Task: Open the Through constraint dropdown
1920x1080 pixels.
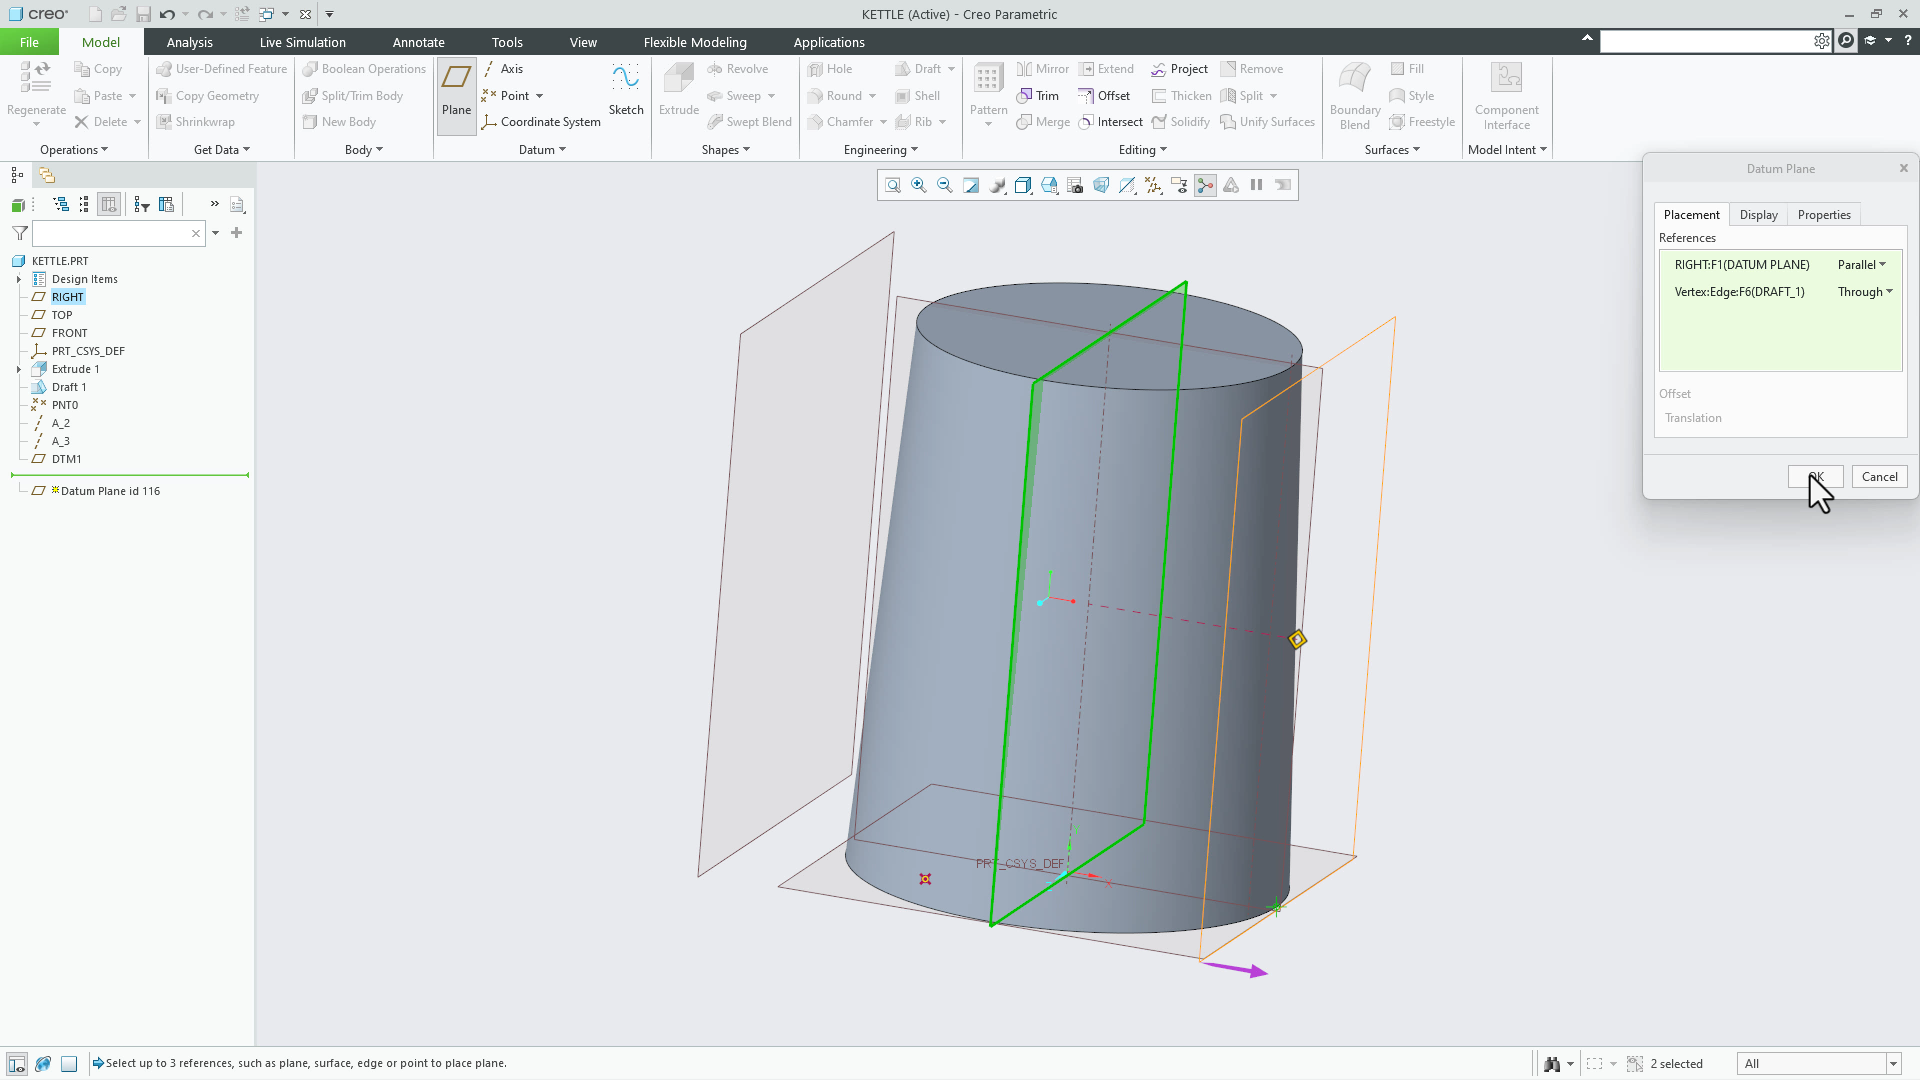Action: [1865, 292]
